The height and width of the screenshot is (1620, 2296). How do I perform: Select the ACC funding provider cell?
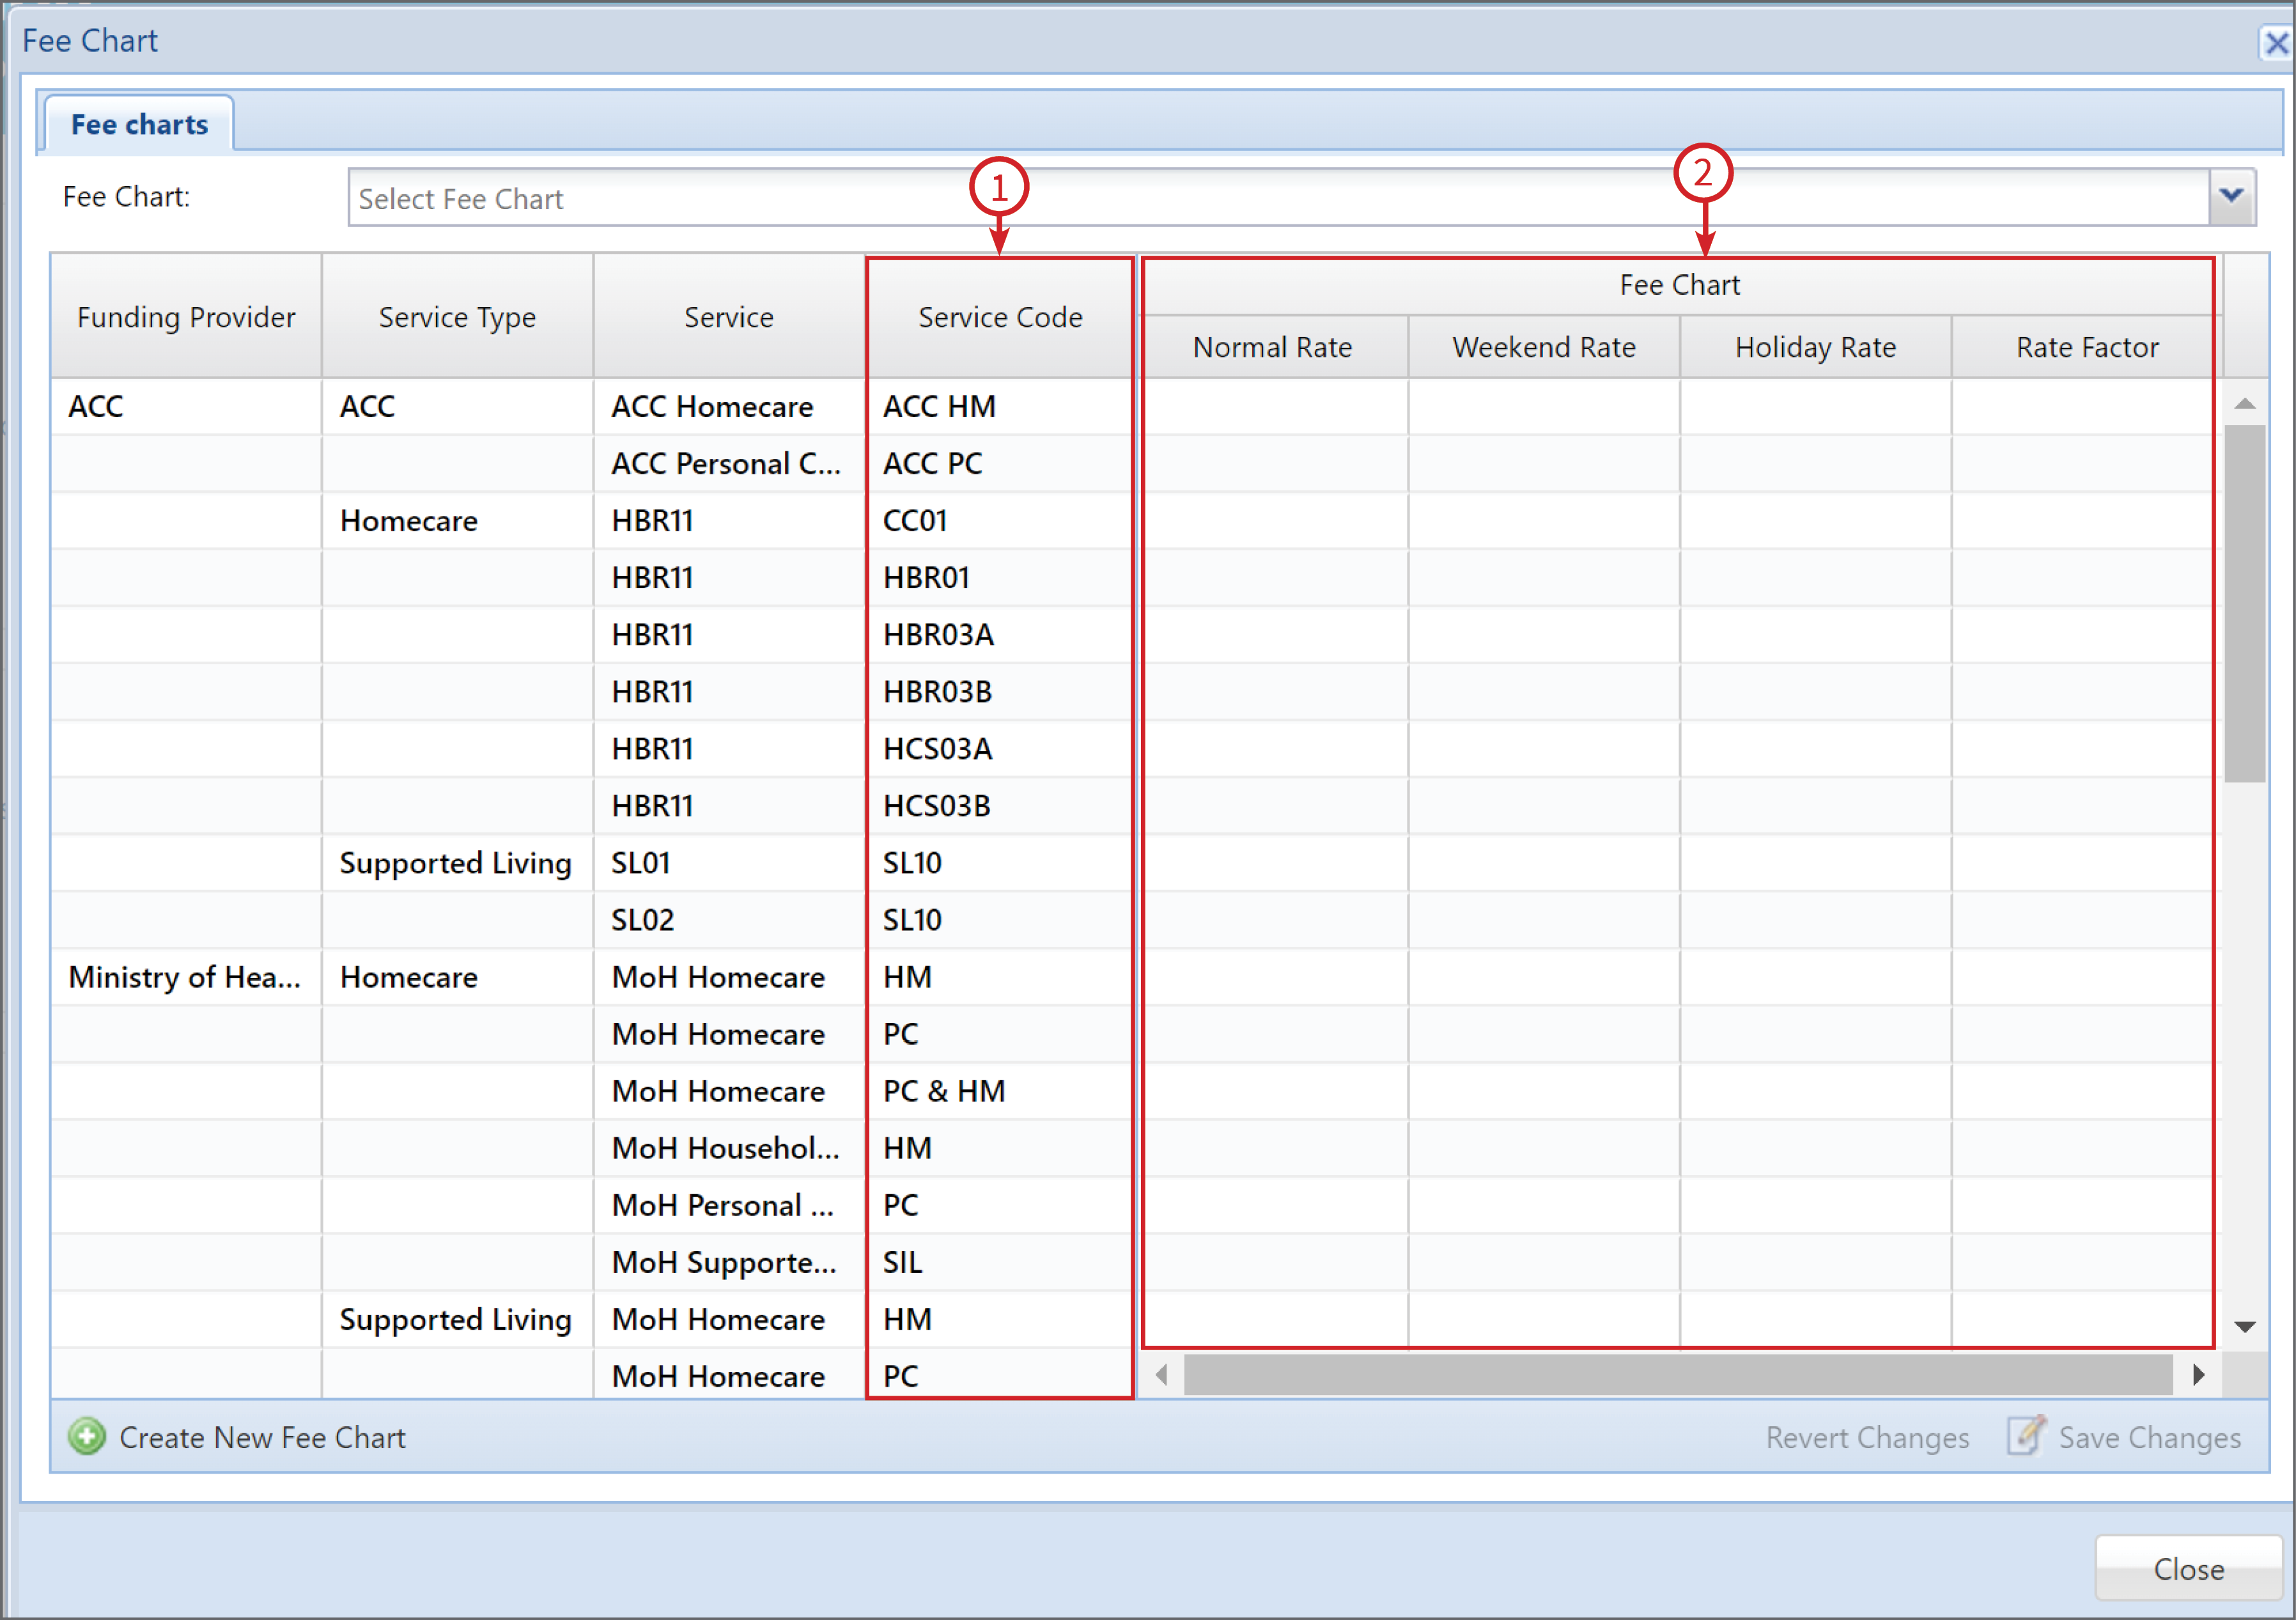[x=186, y=406]
